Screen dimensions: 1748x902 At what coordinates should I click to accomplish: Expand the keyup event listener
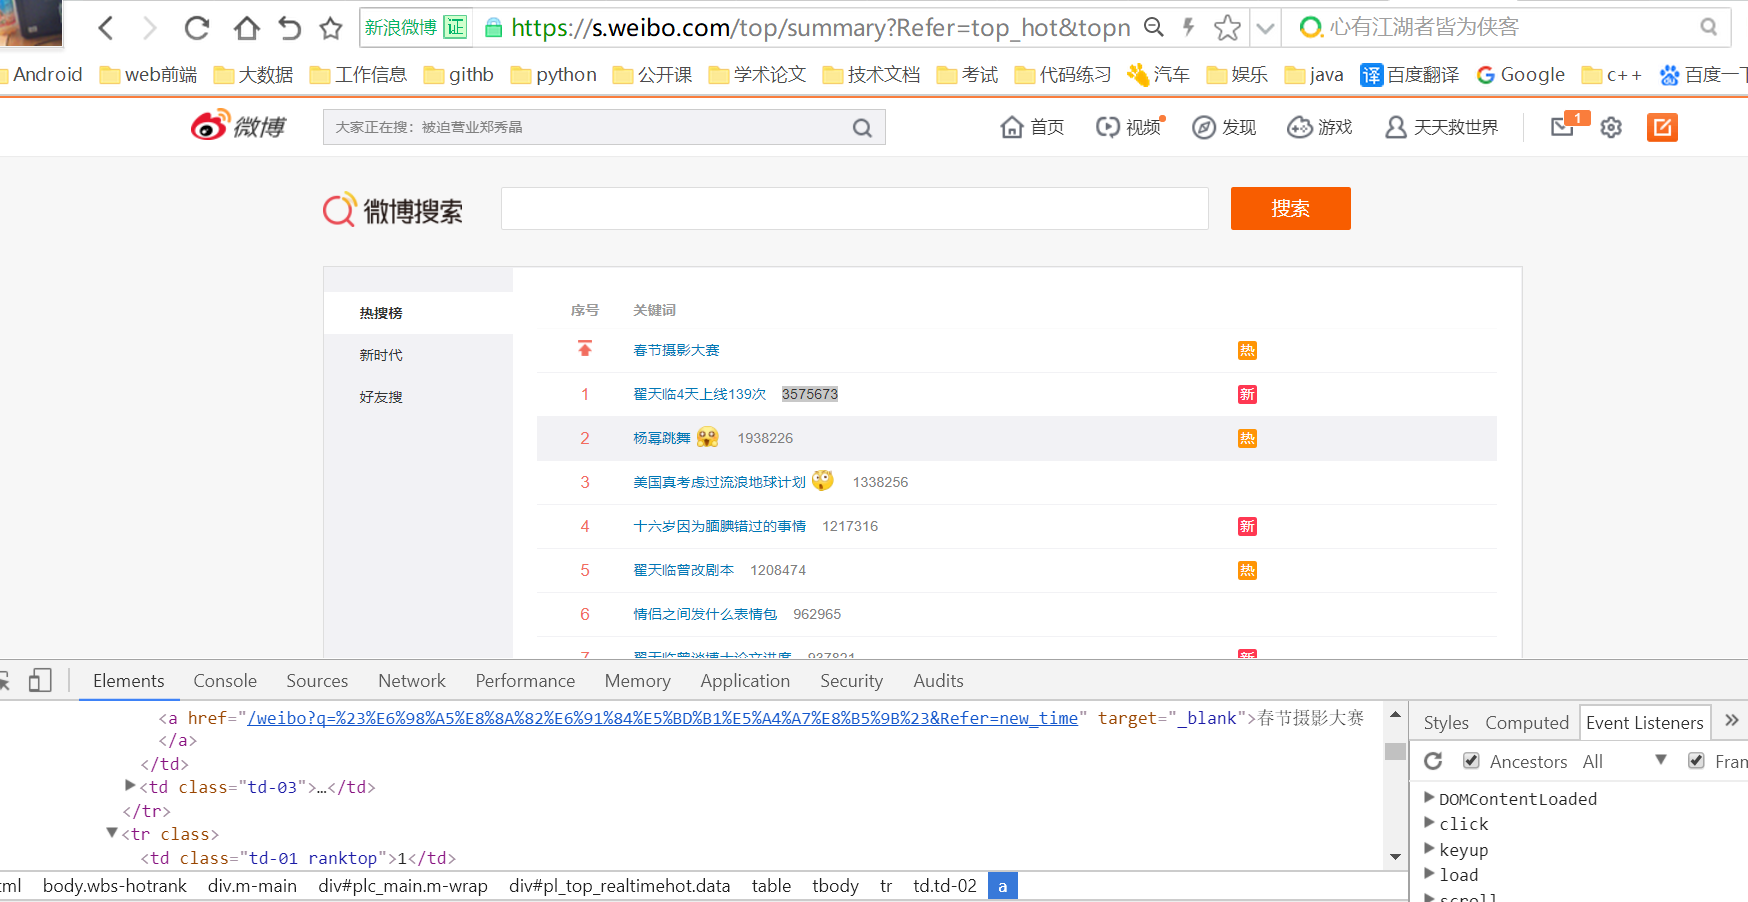click(x=1429, y=849)
